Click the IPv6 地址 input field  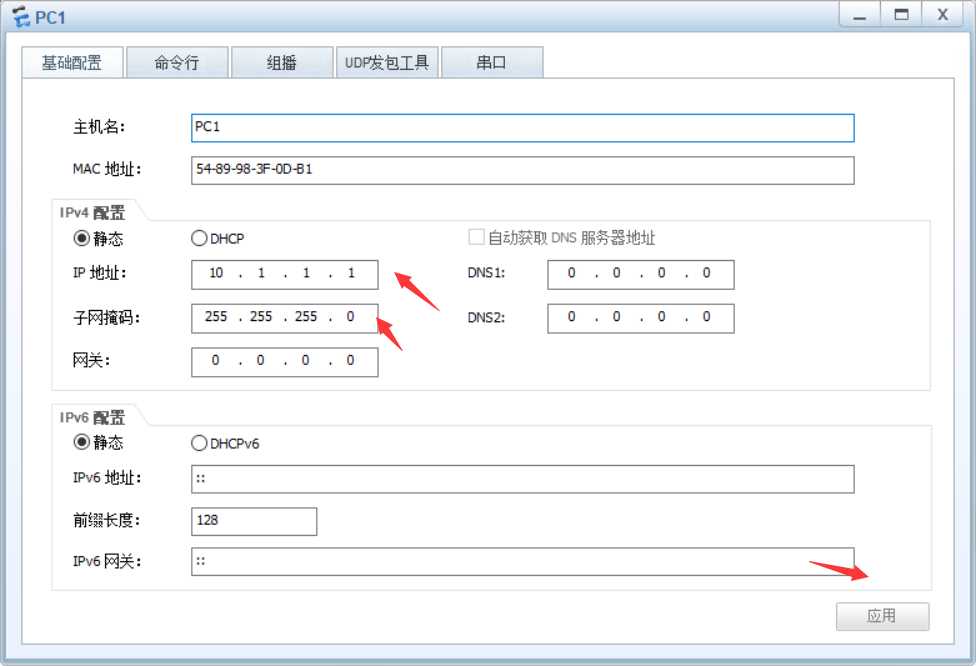click(523, 479)
